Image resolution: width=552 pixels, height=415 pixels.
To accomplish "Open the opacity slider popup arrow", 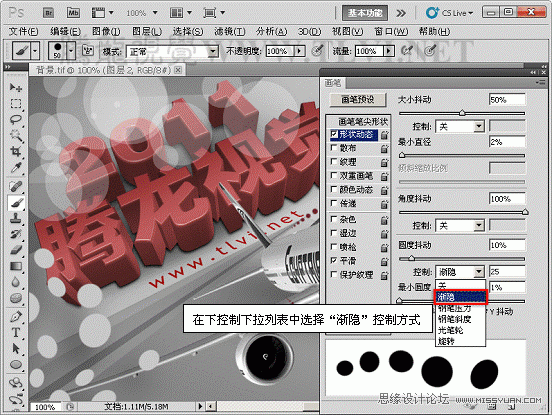I will tap(300, 51).
